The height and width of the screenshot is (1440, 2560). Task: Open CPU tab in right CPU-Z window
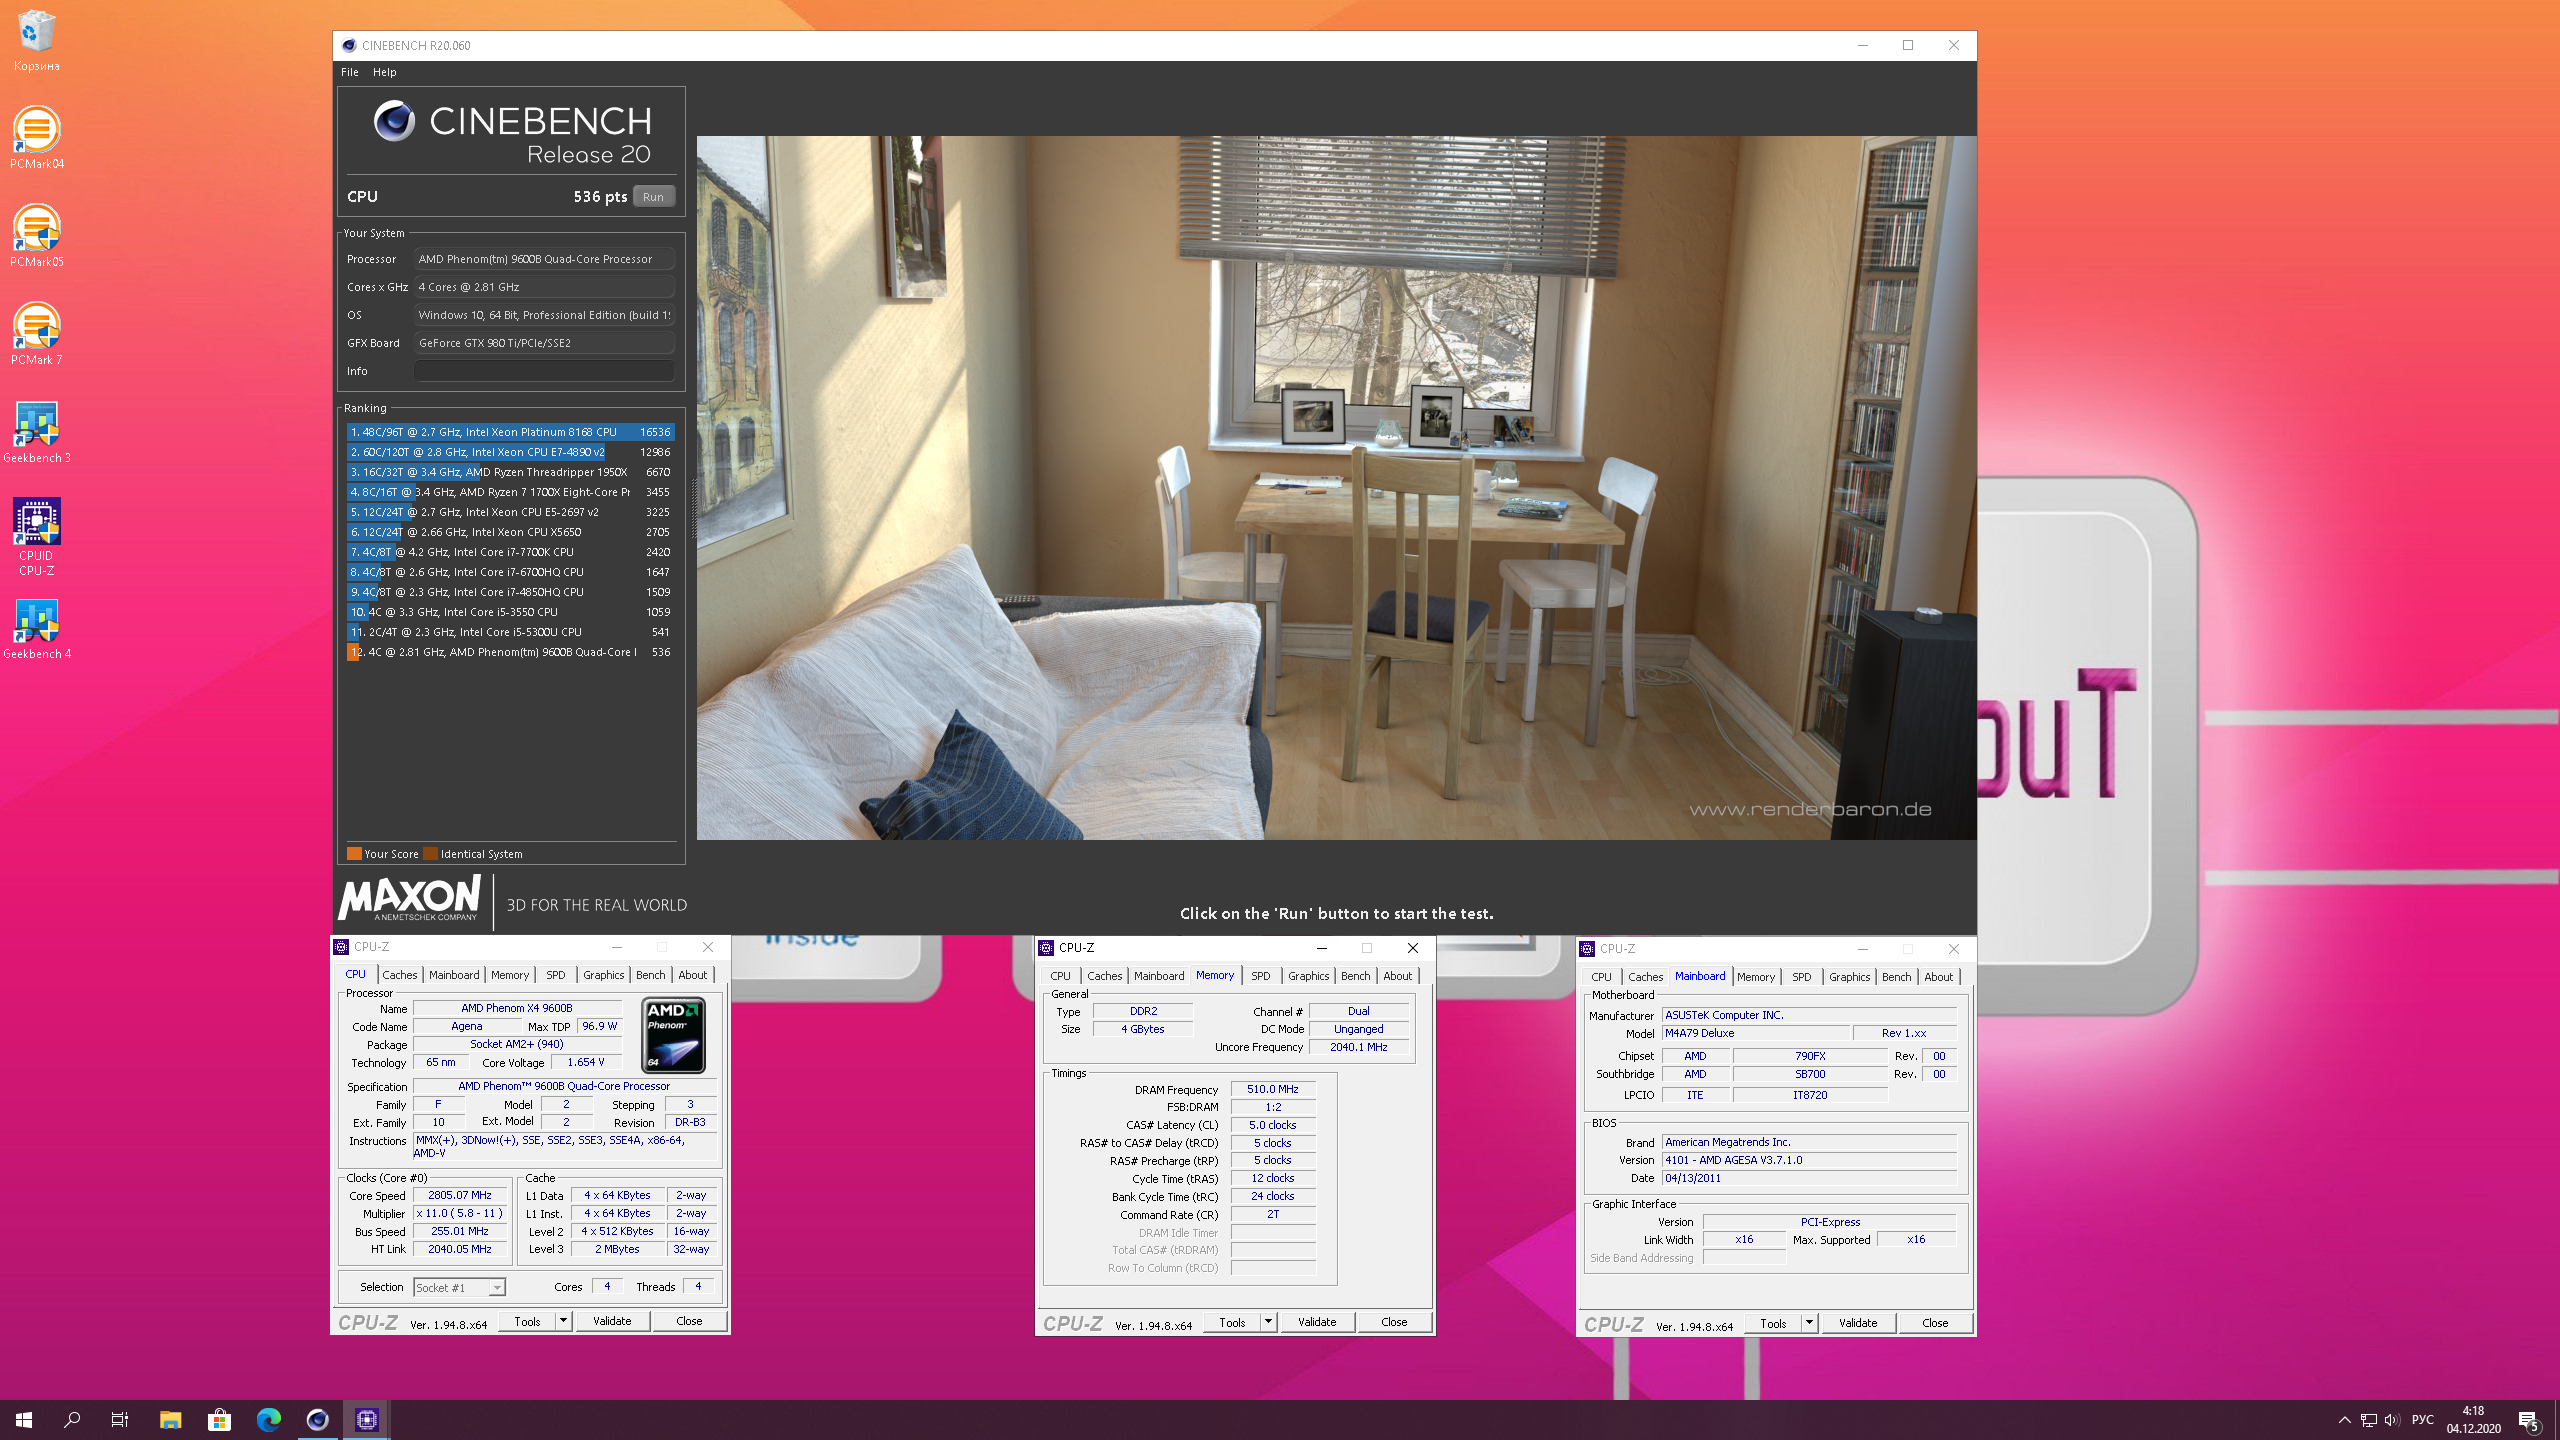tap(1602, 977)
